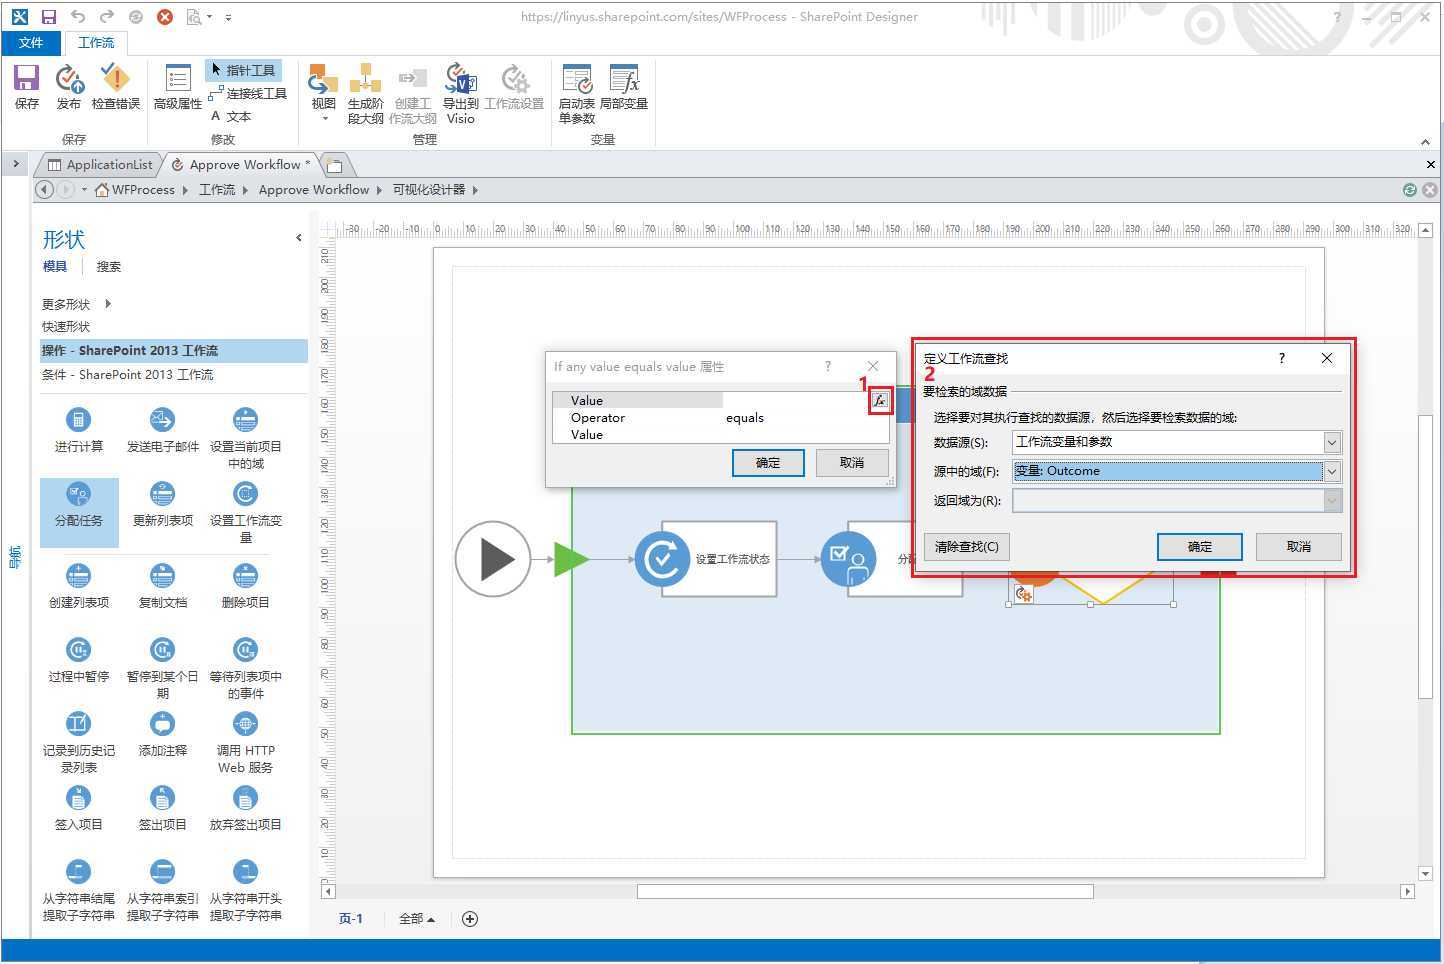Select the 发送电子邮件 shape

pyautogui.click(x=162, y=431)
